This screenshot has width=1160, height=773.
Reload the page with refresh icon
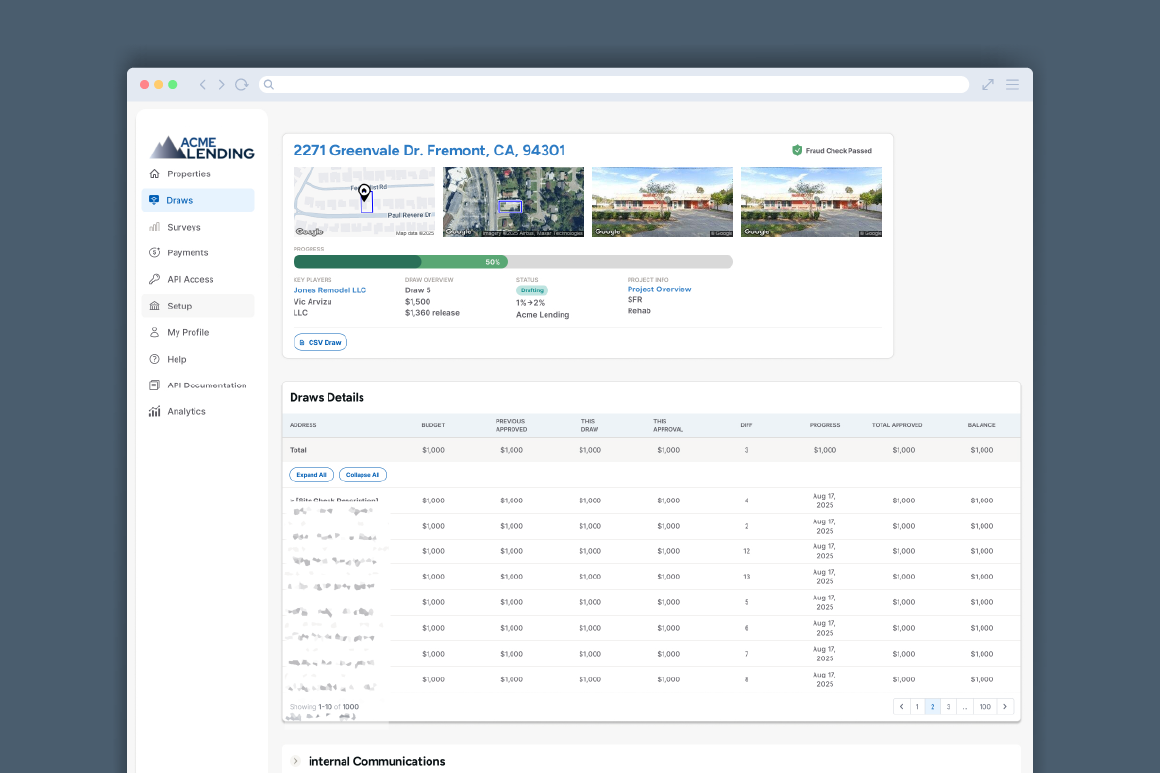[241, 84]
